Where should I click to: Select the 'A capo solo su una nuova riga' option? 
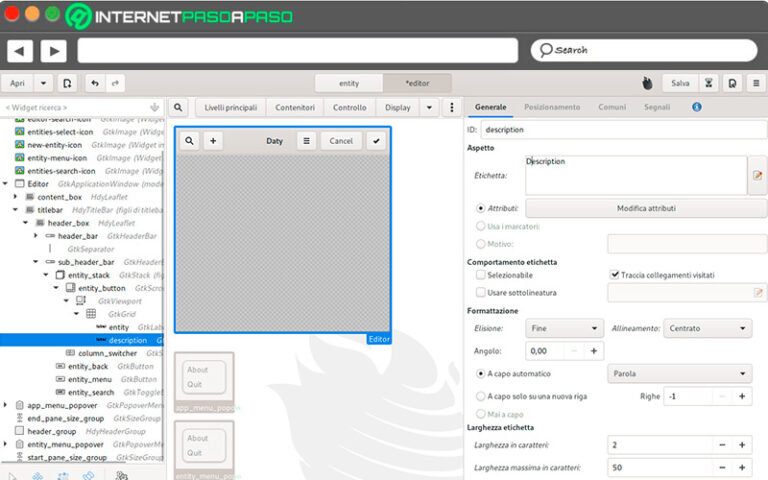pos(481,396)
